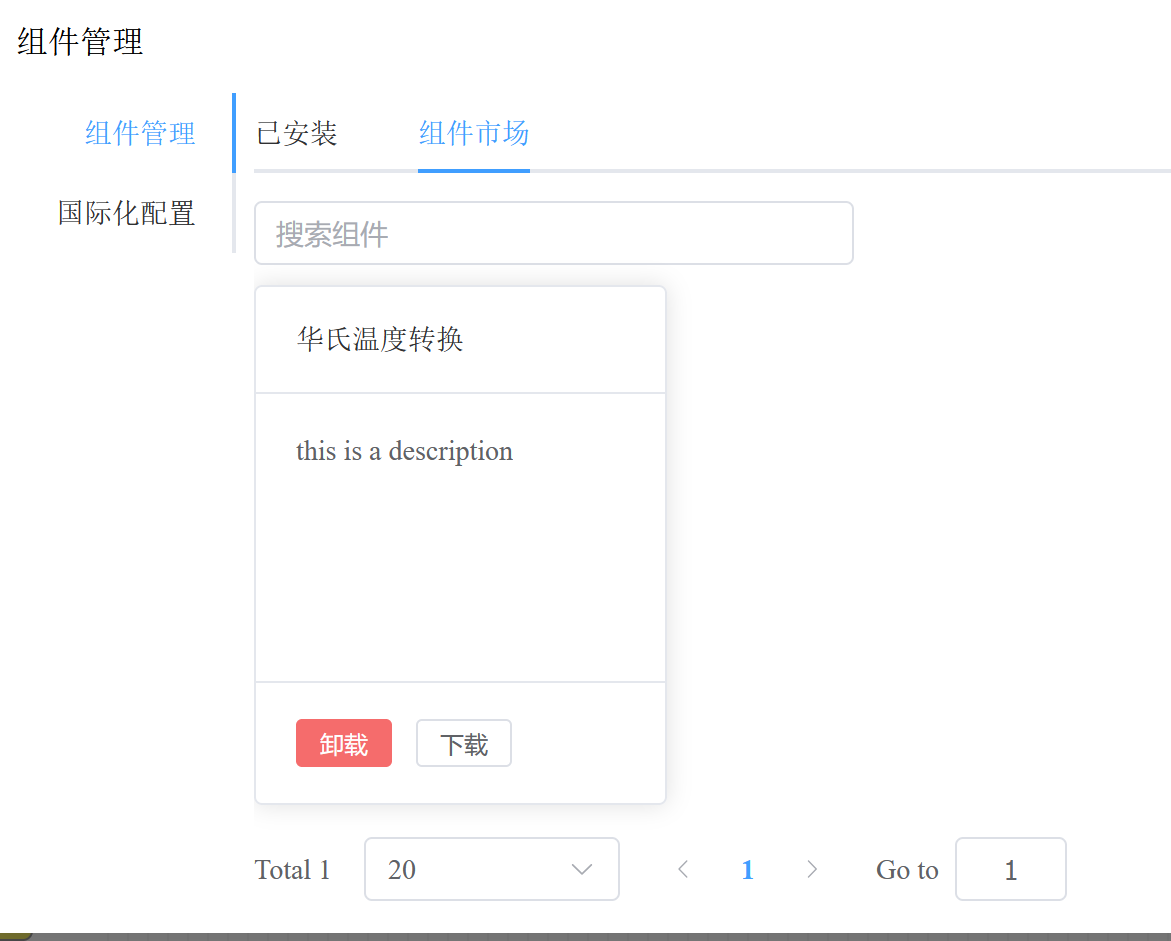
Task: Open 组件管理 in the left sidebar
Action: click(x=140, y=133)
